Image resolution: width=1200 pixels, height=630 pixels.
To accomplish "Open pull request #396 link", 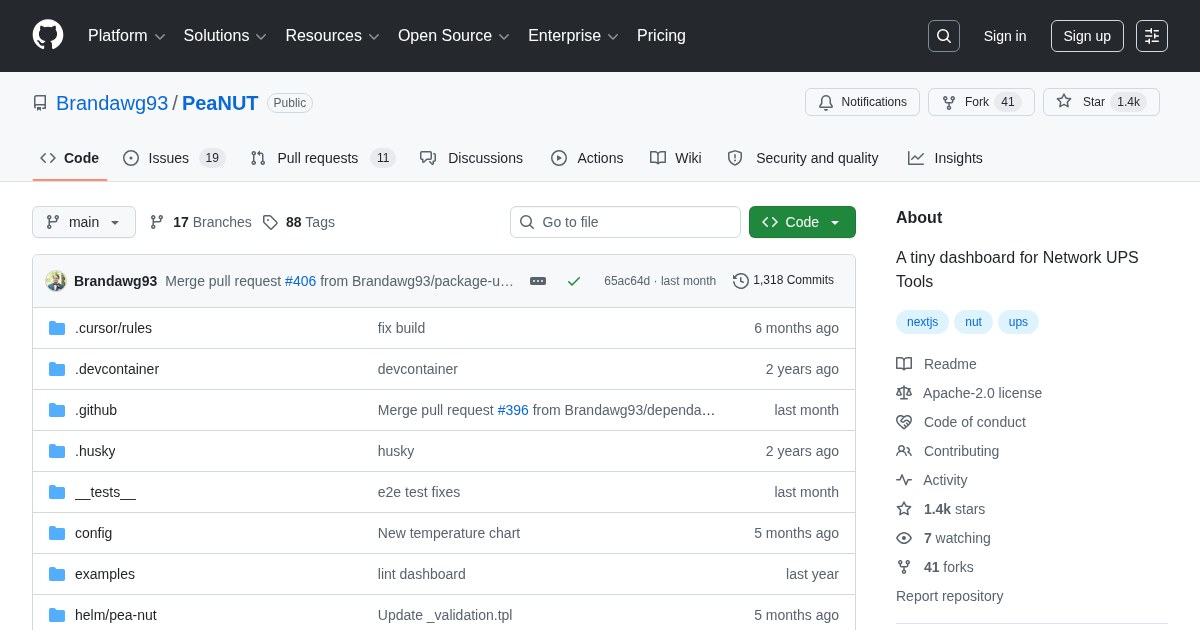I will click(513, 410).
